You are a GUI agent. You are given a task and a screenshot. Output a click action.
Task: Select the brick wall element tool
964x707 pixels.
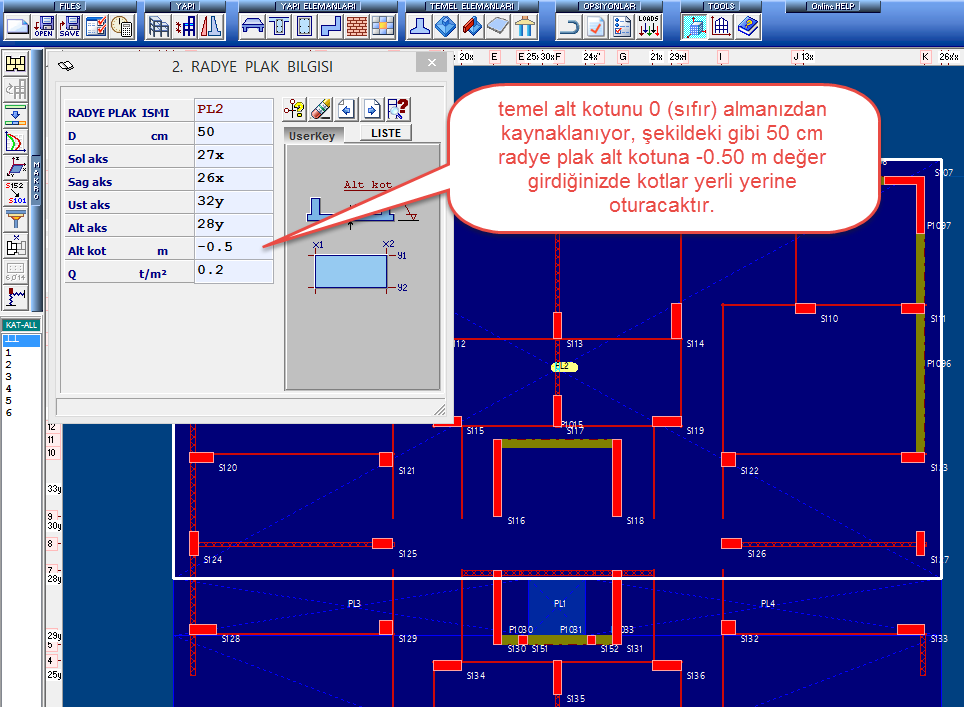[357, 26]
